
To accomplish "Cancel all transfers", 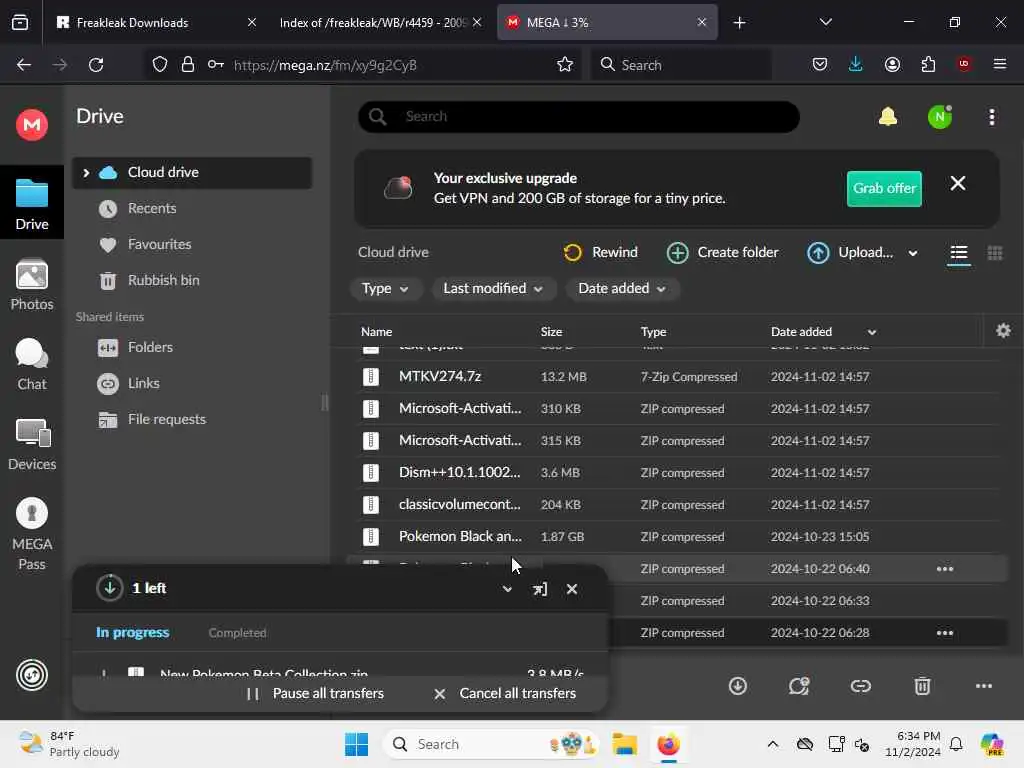I will (x=505, y=694).
